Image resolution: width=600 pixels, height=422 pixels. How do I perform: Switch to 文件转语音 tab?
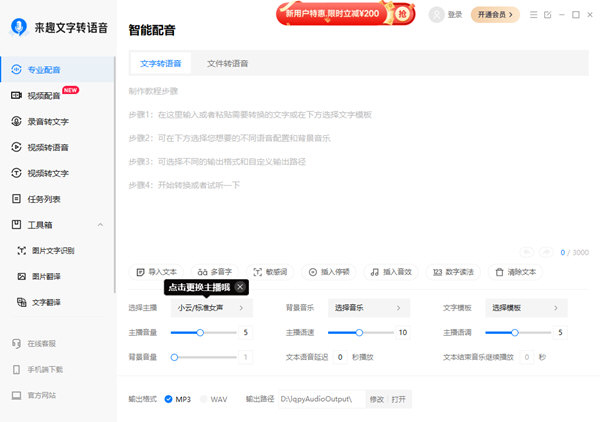pos(228,64)
